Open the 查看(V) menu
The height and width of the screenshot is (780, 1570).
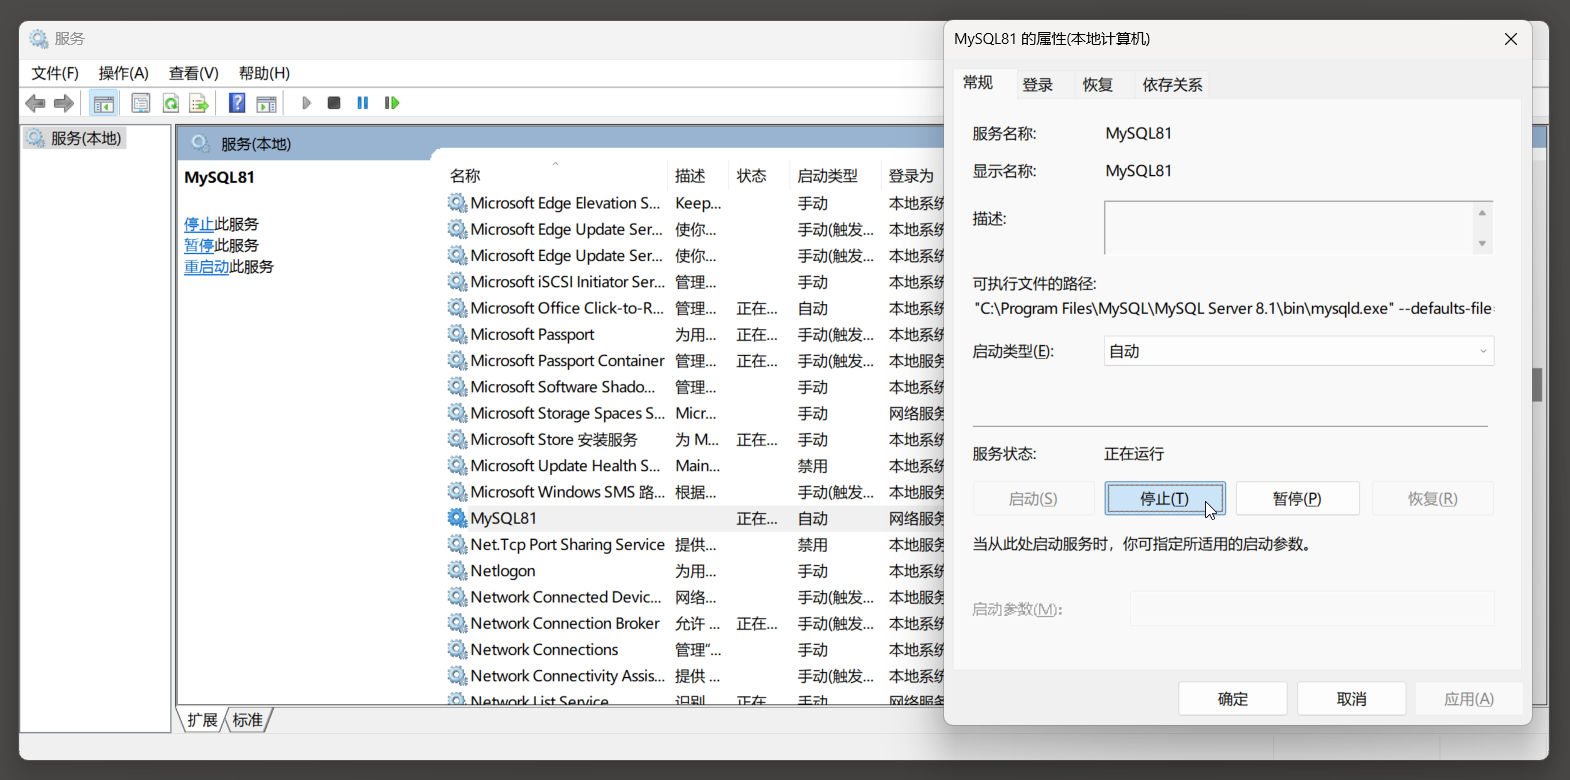[x=194, y=73]
